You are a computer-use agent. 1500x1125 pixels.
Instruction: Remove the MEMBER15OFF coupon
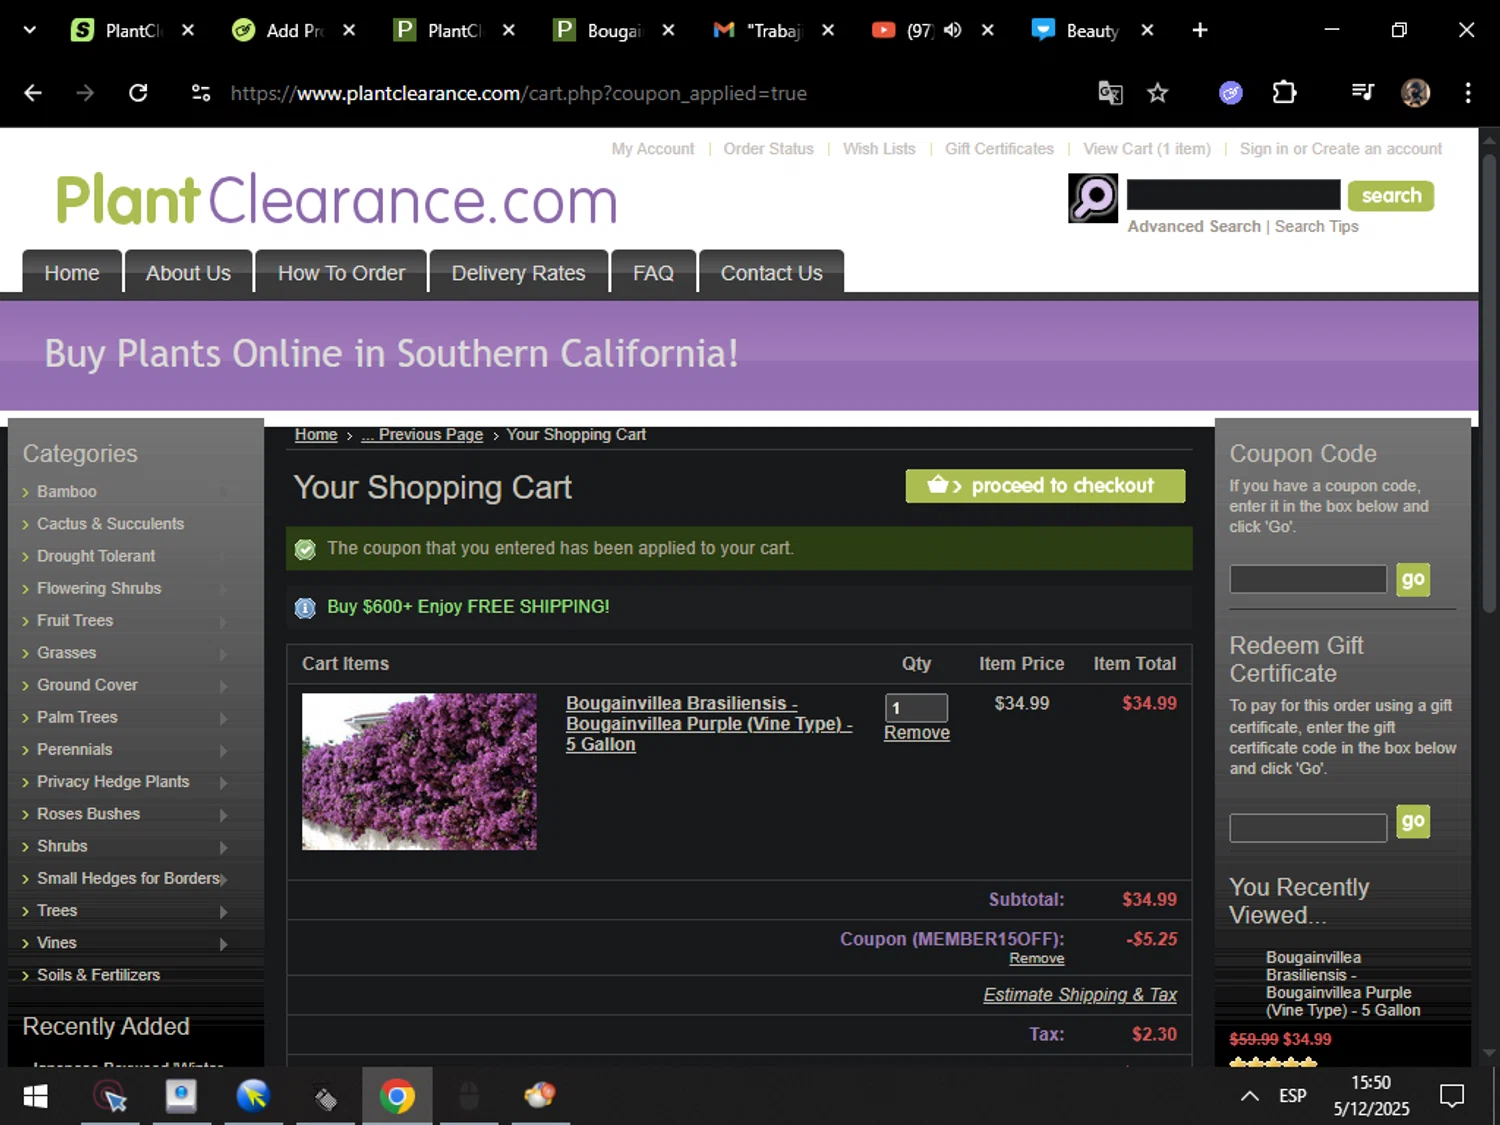coord(1036,958)
